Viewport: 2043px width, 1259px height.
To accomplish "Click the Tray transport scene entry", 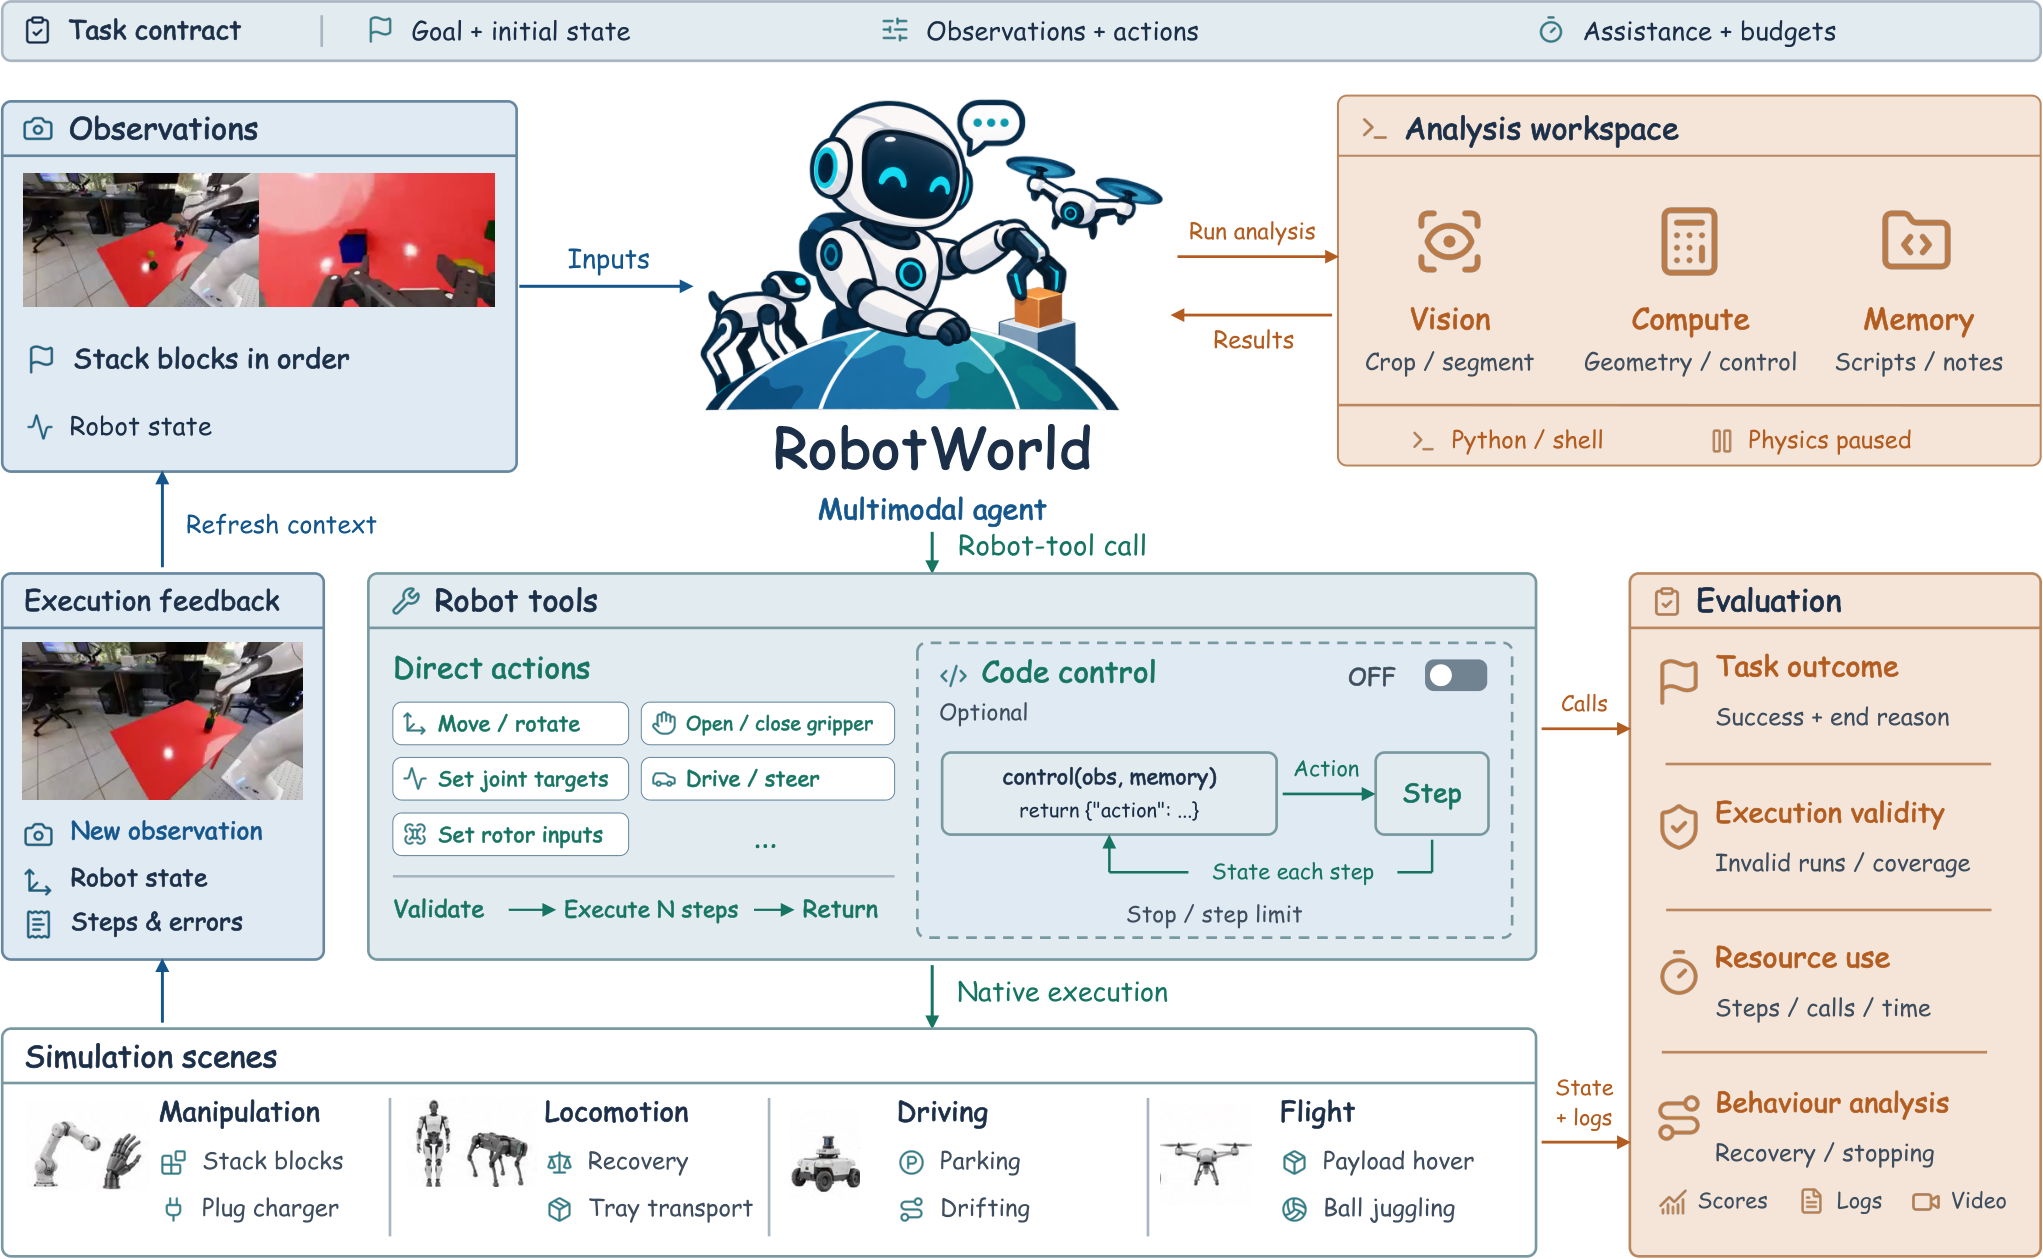I will (650, 1209).
